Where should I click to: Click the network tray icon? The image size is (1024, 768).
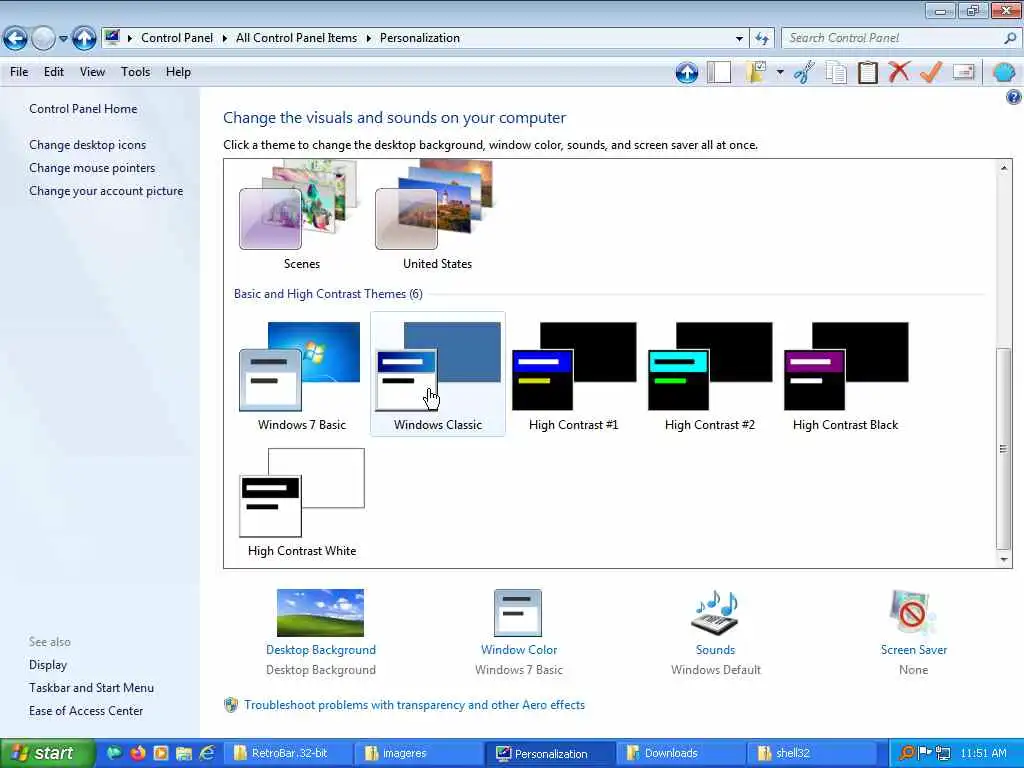click(943, 753)
